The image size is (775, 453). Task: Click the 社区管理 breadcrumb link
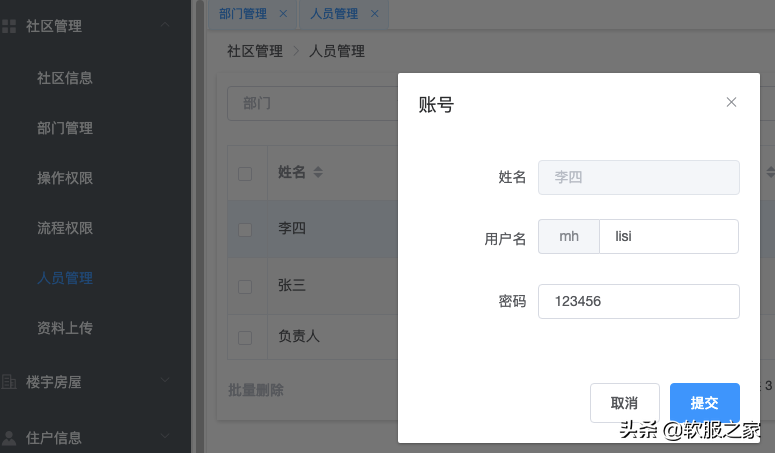(255, 51)
